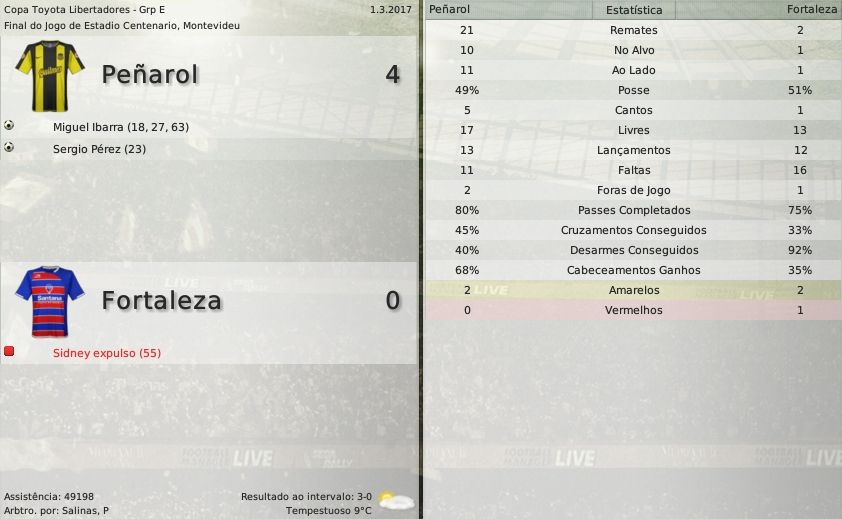
Task: Click the red card icon beside Sidney
Action: click(x=9, y=352)
